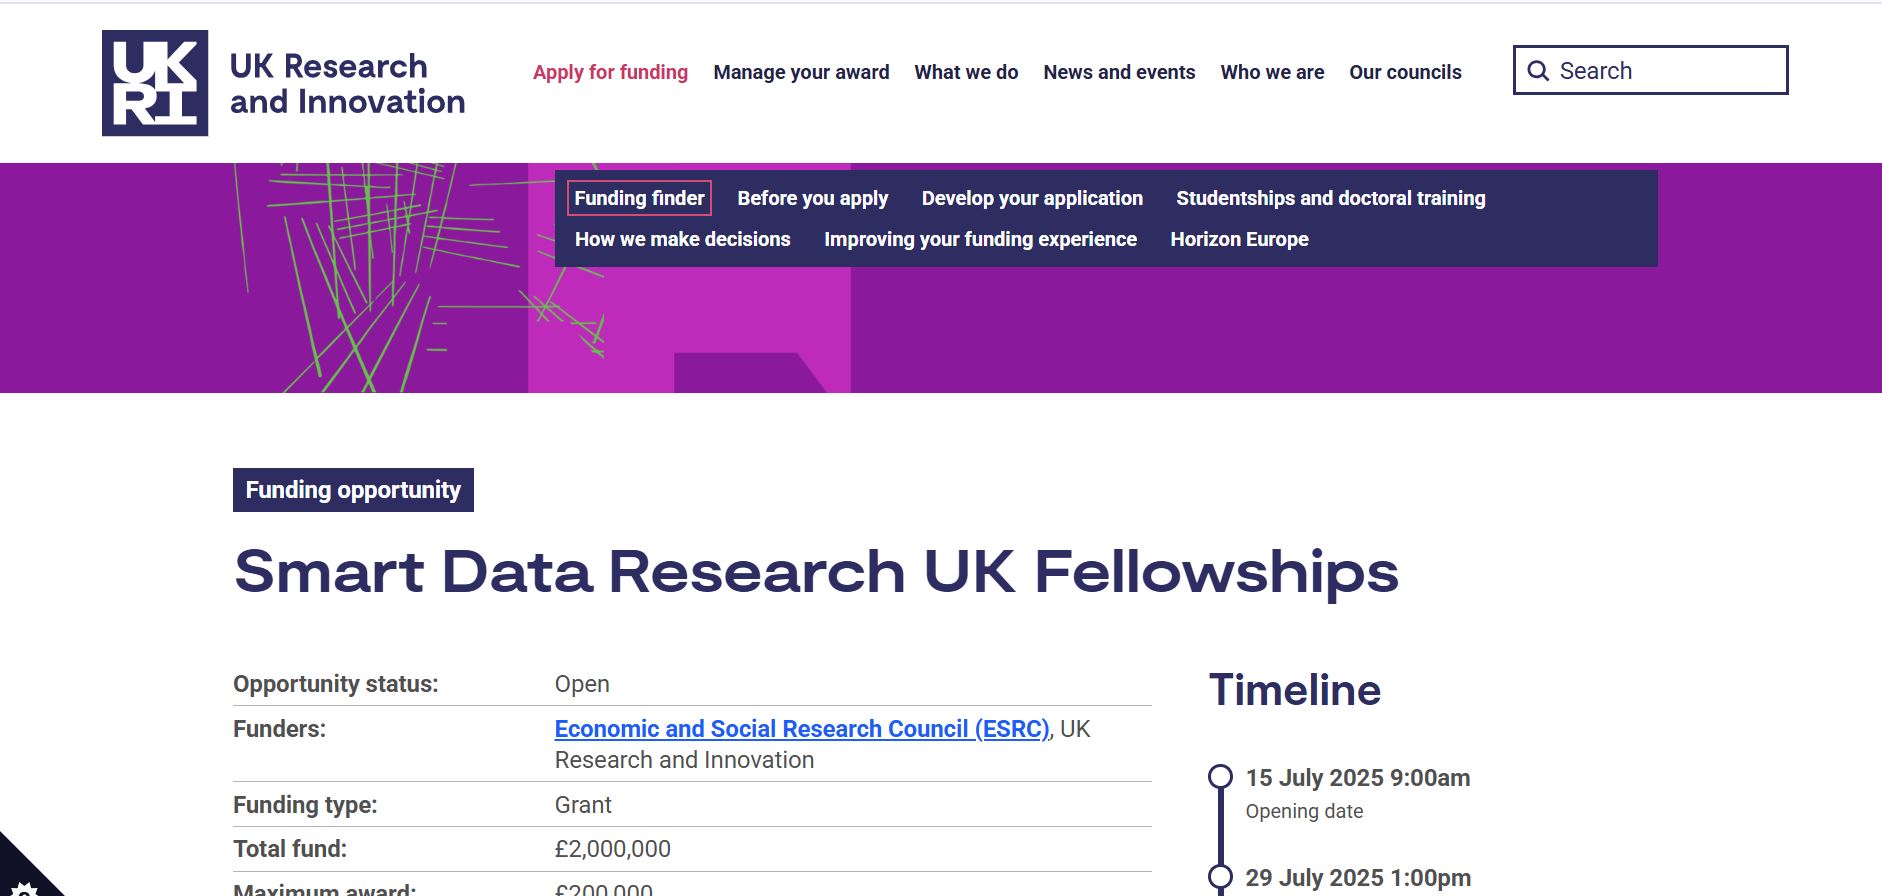Click the Opening date timeline marker
The width and height of the screenshot is (1882, 896).
pyautogui.click(x=1220, y=777)
